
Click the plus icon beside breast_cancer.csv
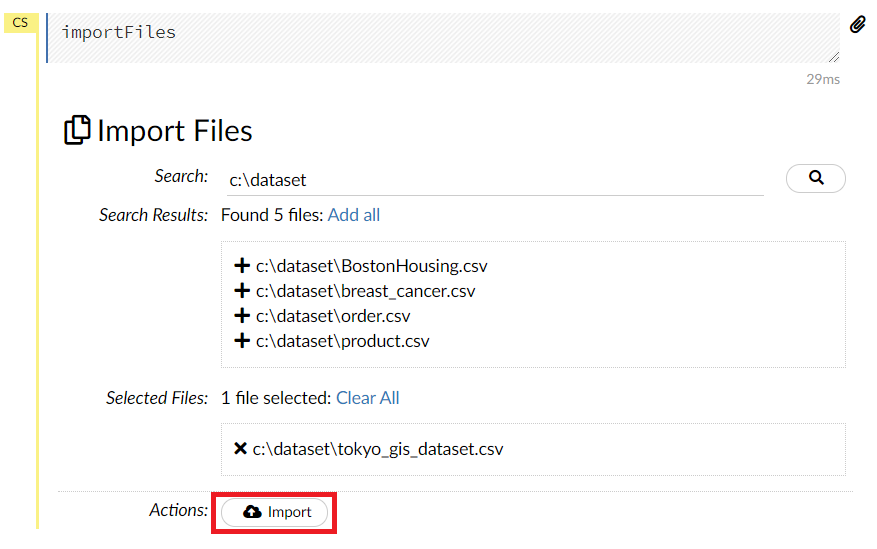coord(241,291)
